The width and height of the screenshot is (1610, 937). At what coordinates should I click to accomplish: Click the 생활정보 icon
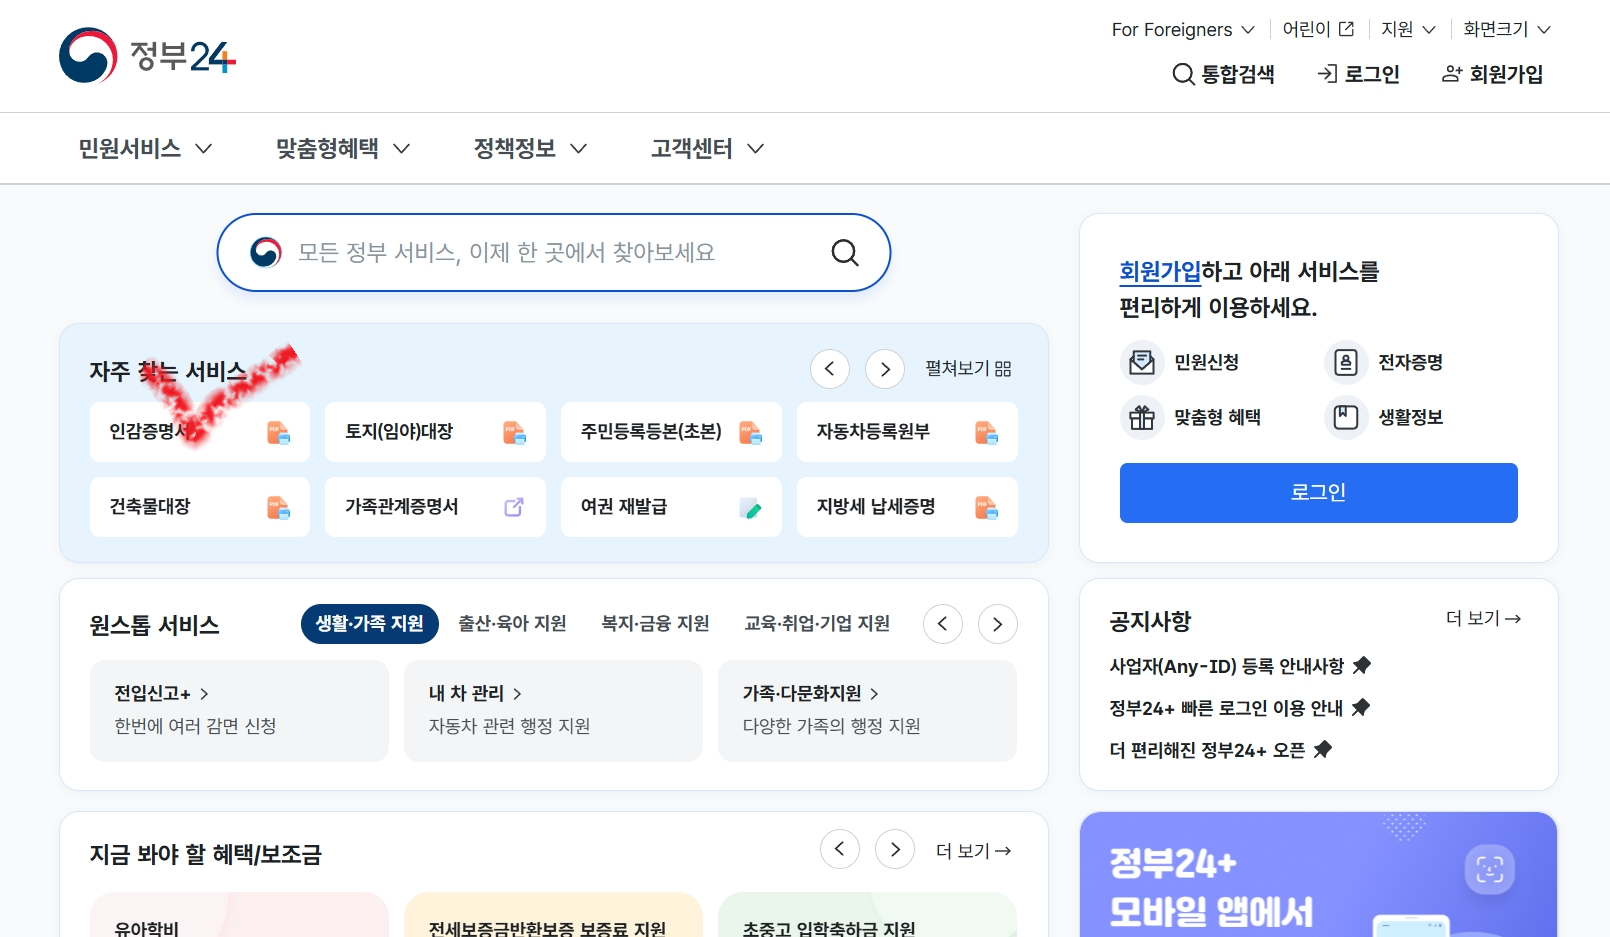[x=1346, y=417]
